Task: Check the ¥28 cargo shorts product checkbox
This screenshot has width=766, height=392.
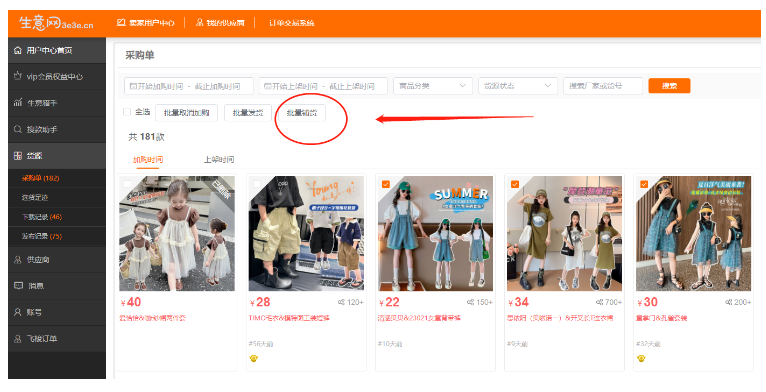Action: [x=257, y=184]
